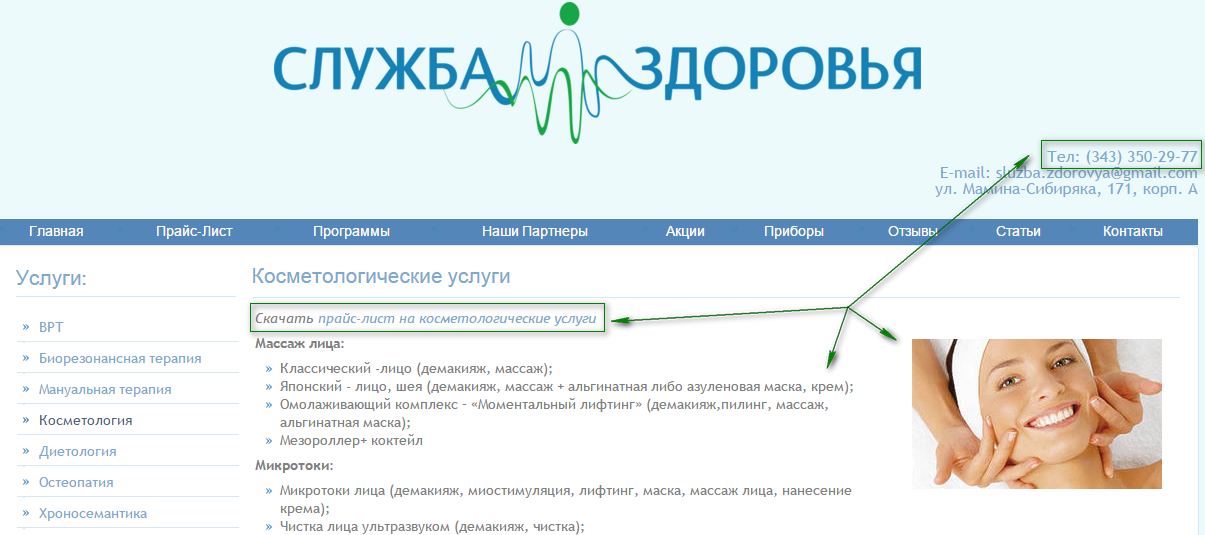This screenshot has width=1205, height=535.
Task: Open Биорезонансная терапия service link
Action: click(x=120, y=358)
